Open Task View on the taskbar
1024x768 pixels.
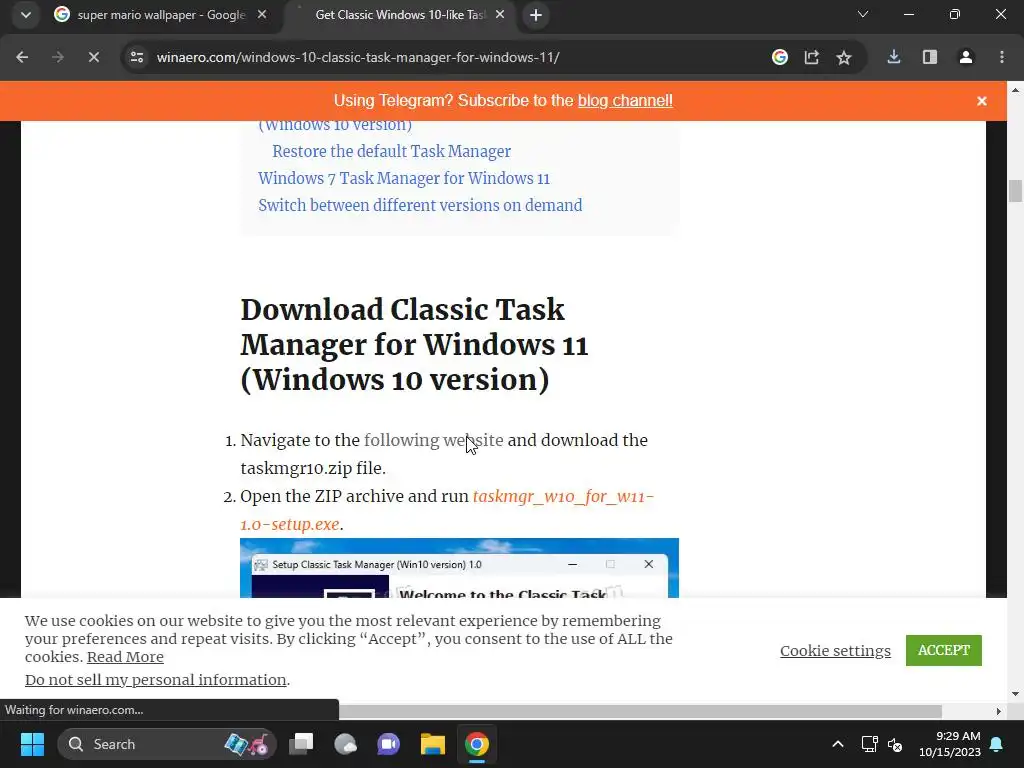(x=302, y=744)
